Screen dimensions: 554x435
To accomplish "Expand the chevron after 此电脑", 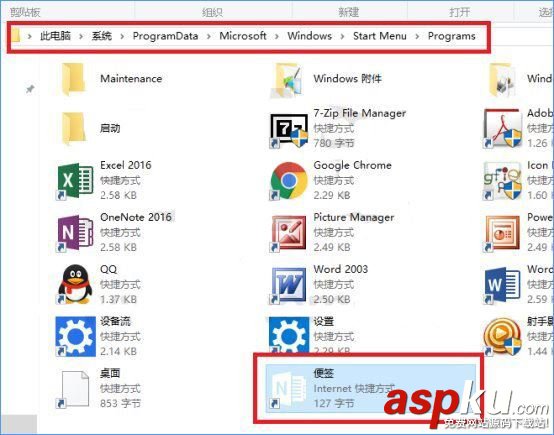I will pos(81,36).
